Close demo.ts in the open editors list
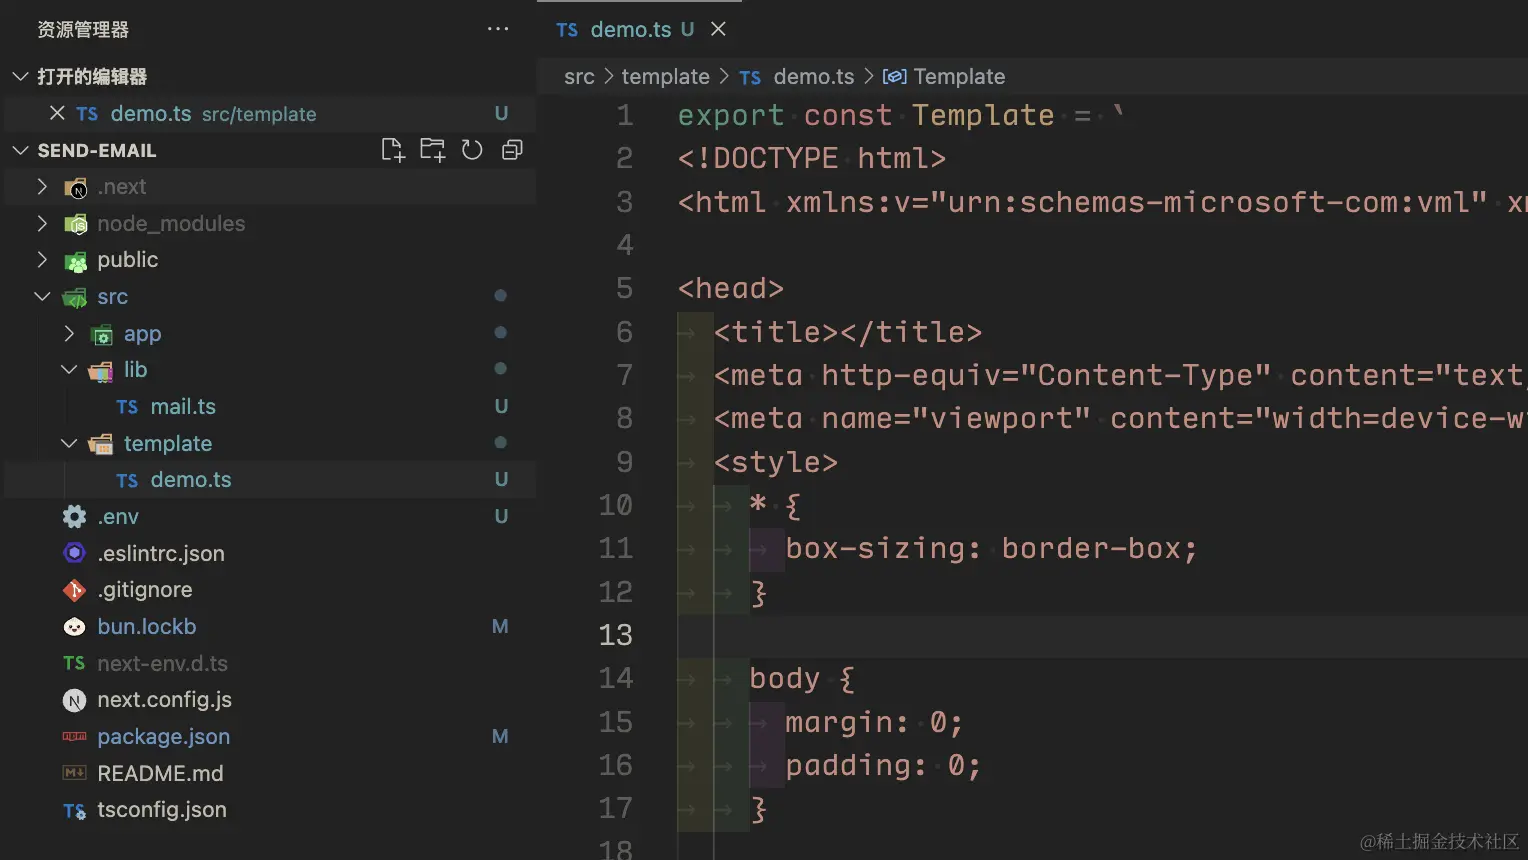Viewport: 1528px width, 860px height. point(57,113)
